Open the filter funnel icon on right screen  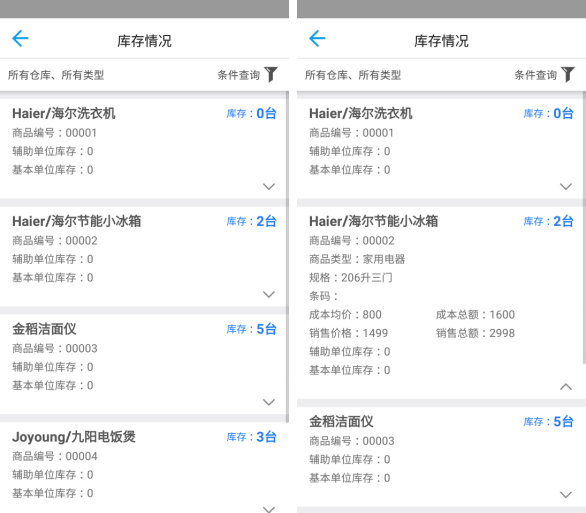(568, 74)
